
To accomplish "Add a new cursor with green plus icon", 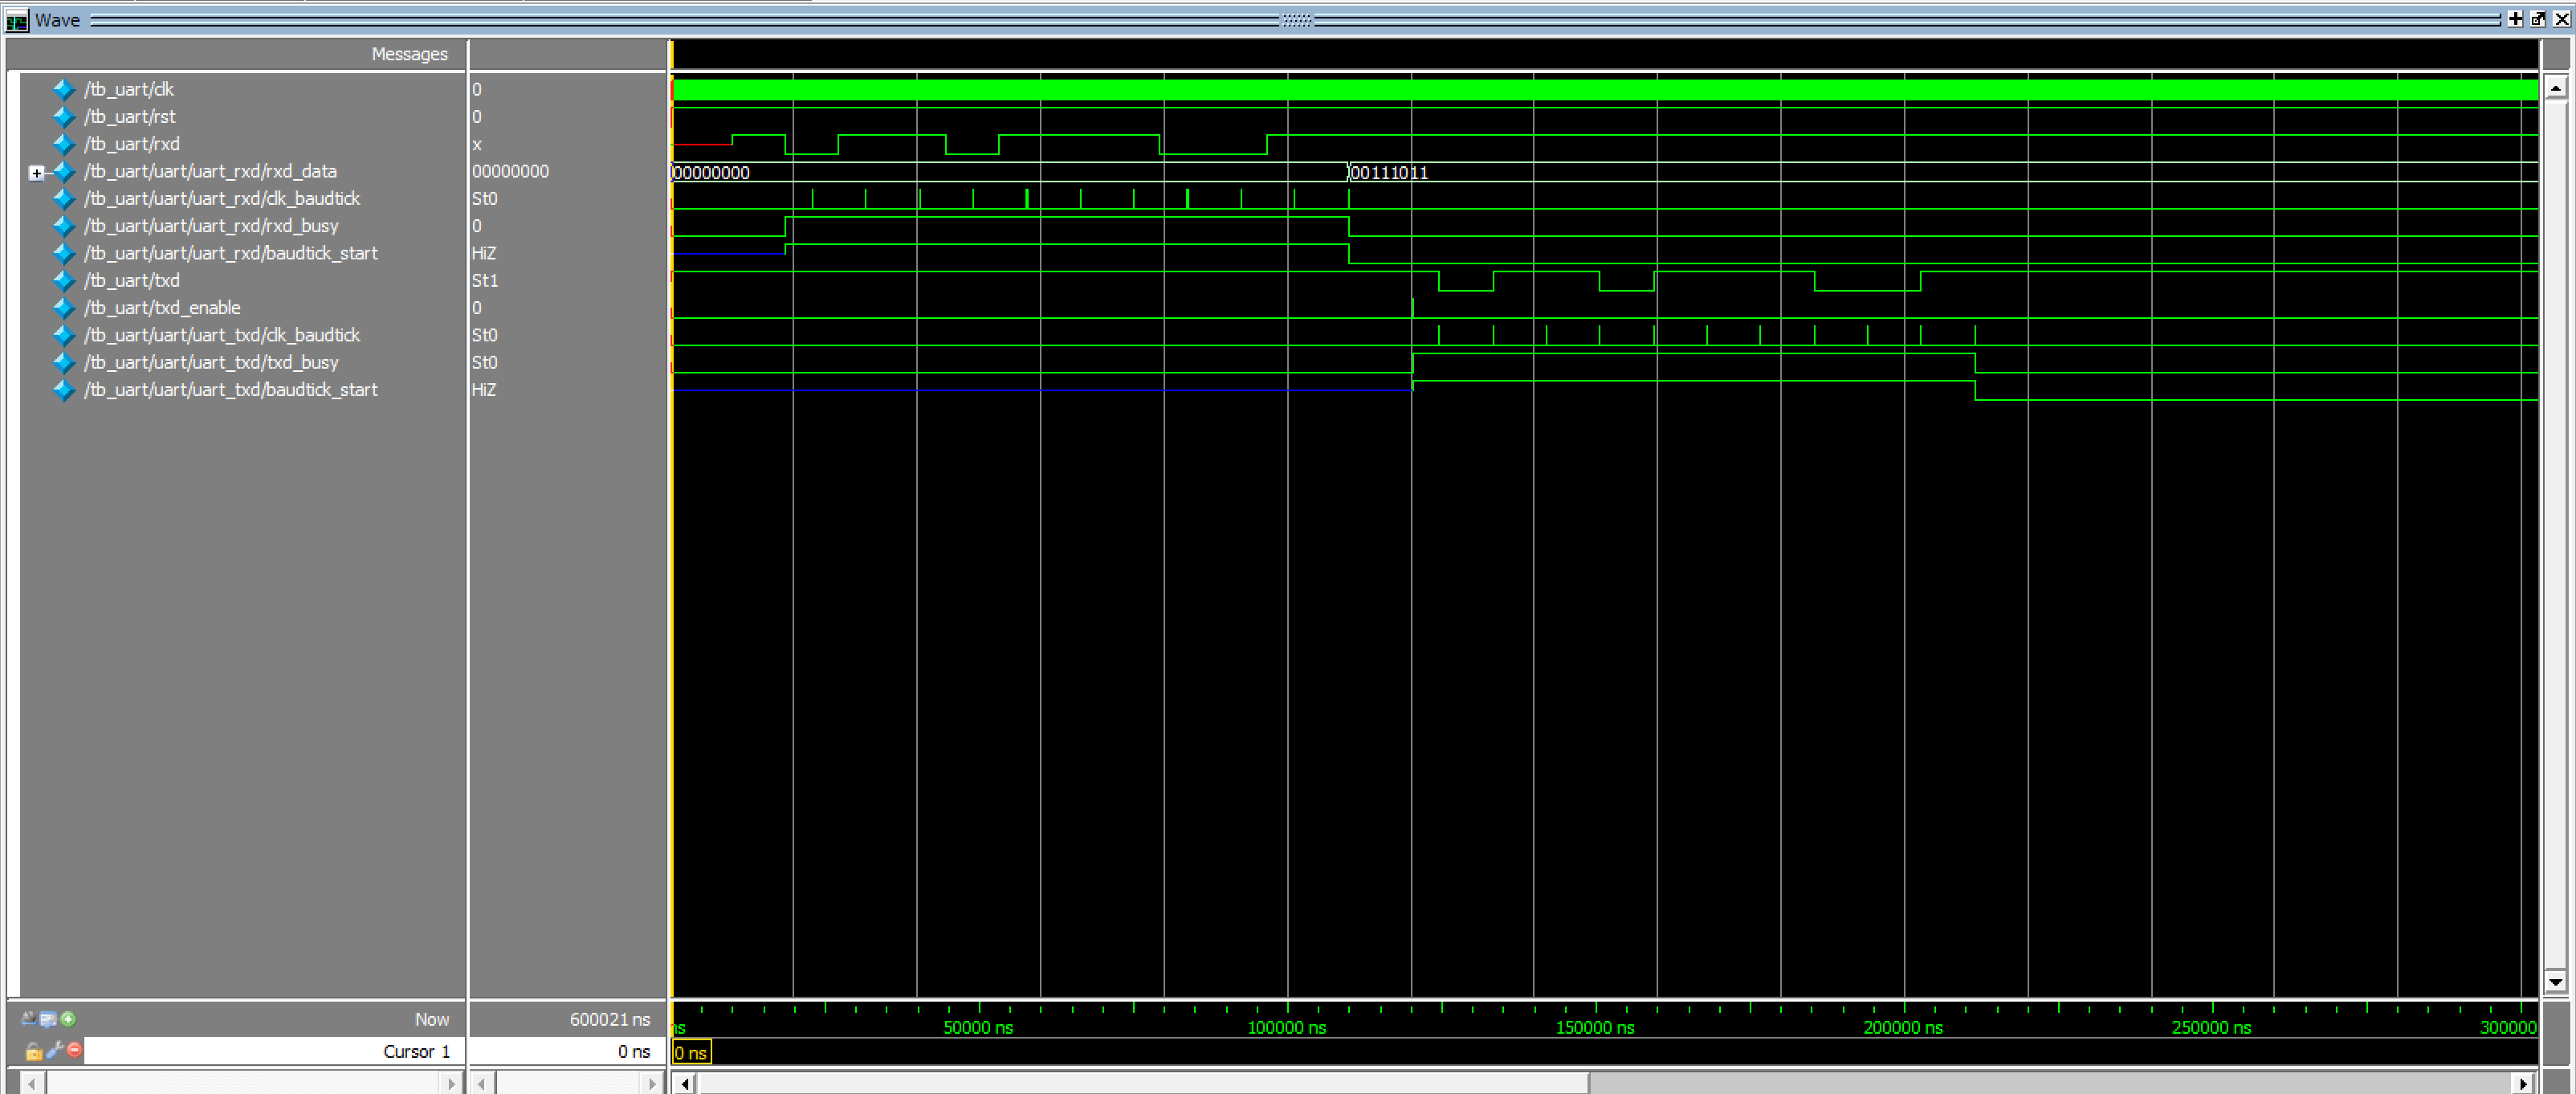I will pyautogui.click(x=68, y=1019).
